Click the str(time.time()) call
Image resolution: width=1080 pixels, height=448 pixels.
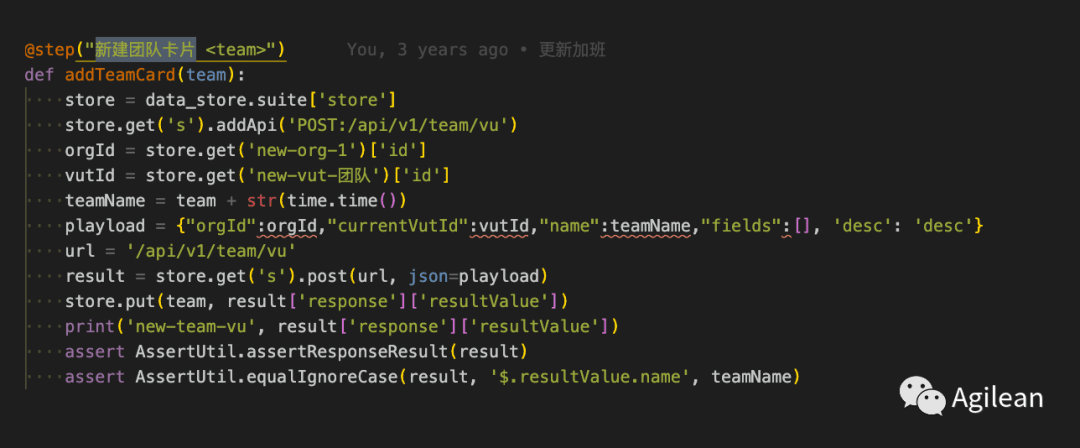pos(326,201)
